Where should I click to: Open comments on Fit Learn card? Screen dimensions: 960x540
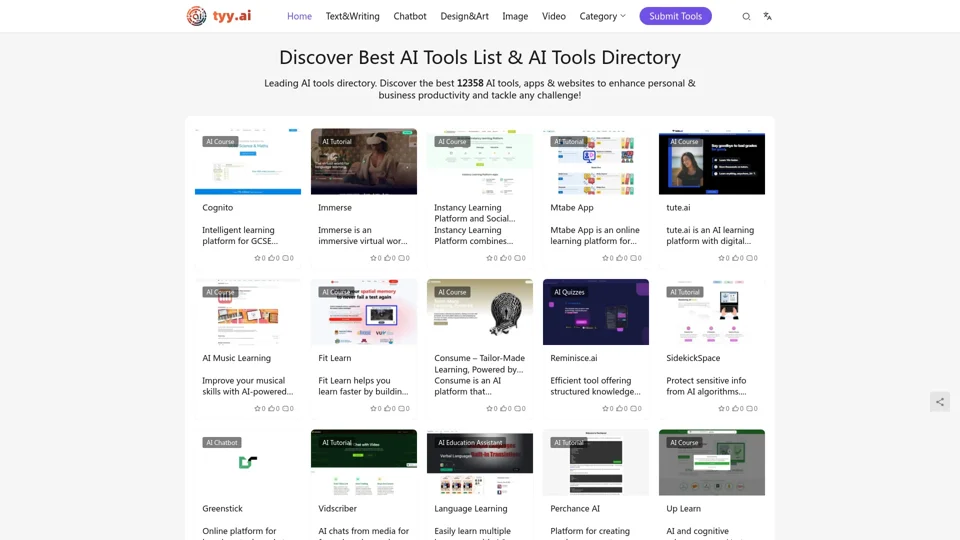tap(403, 408)
